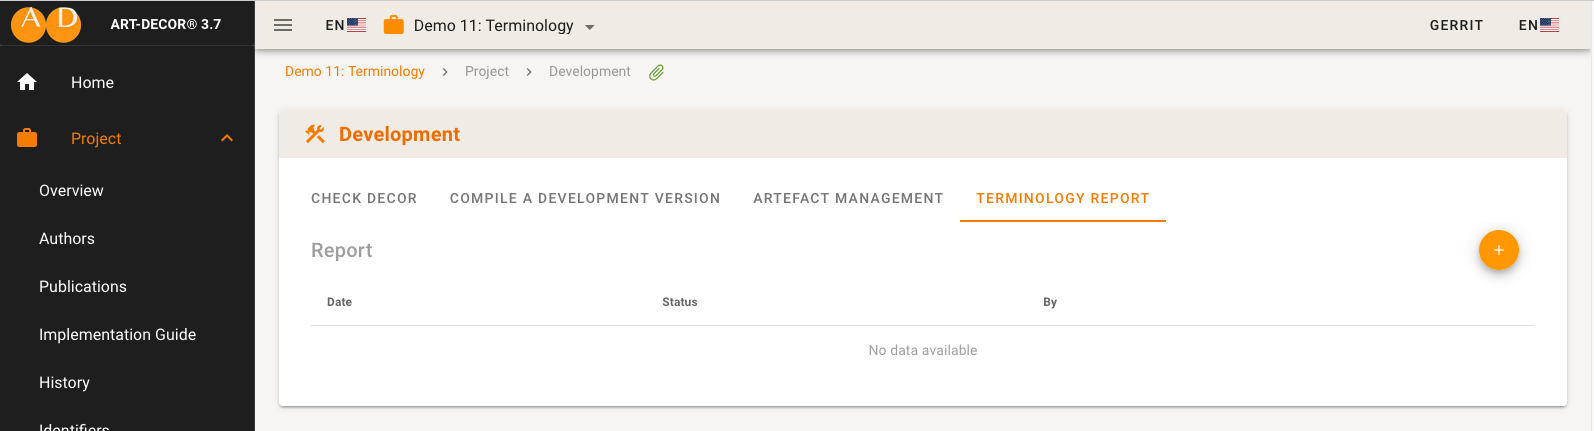1594x431 pixels.
Task: Open Compile a Development Version tab
Action: coord(585,198)
